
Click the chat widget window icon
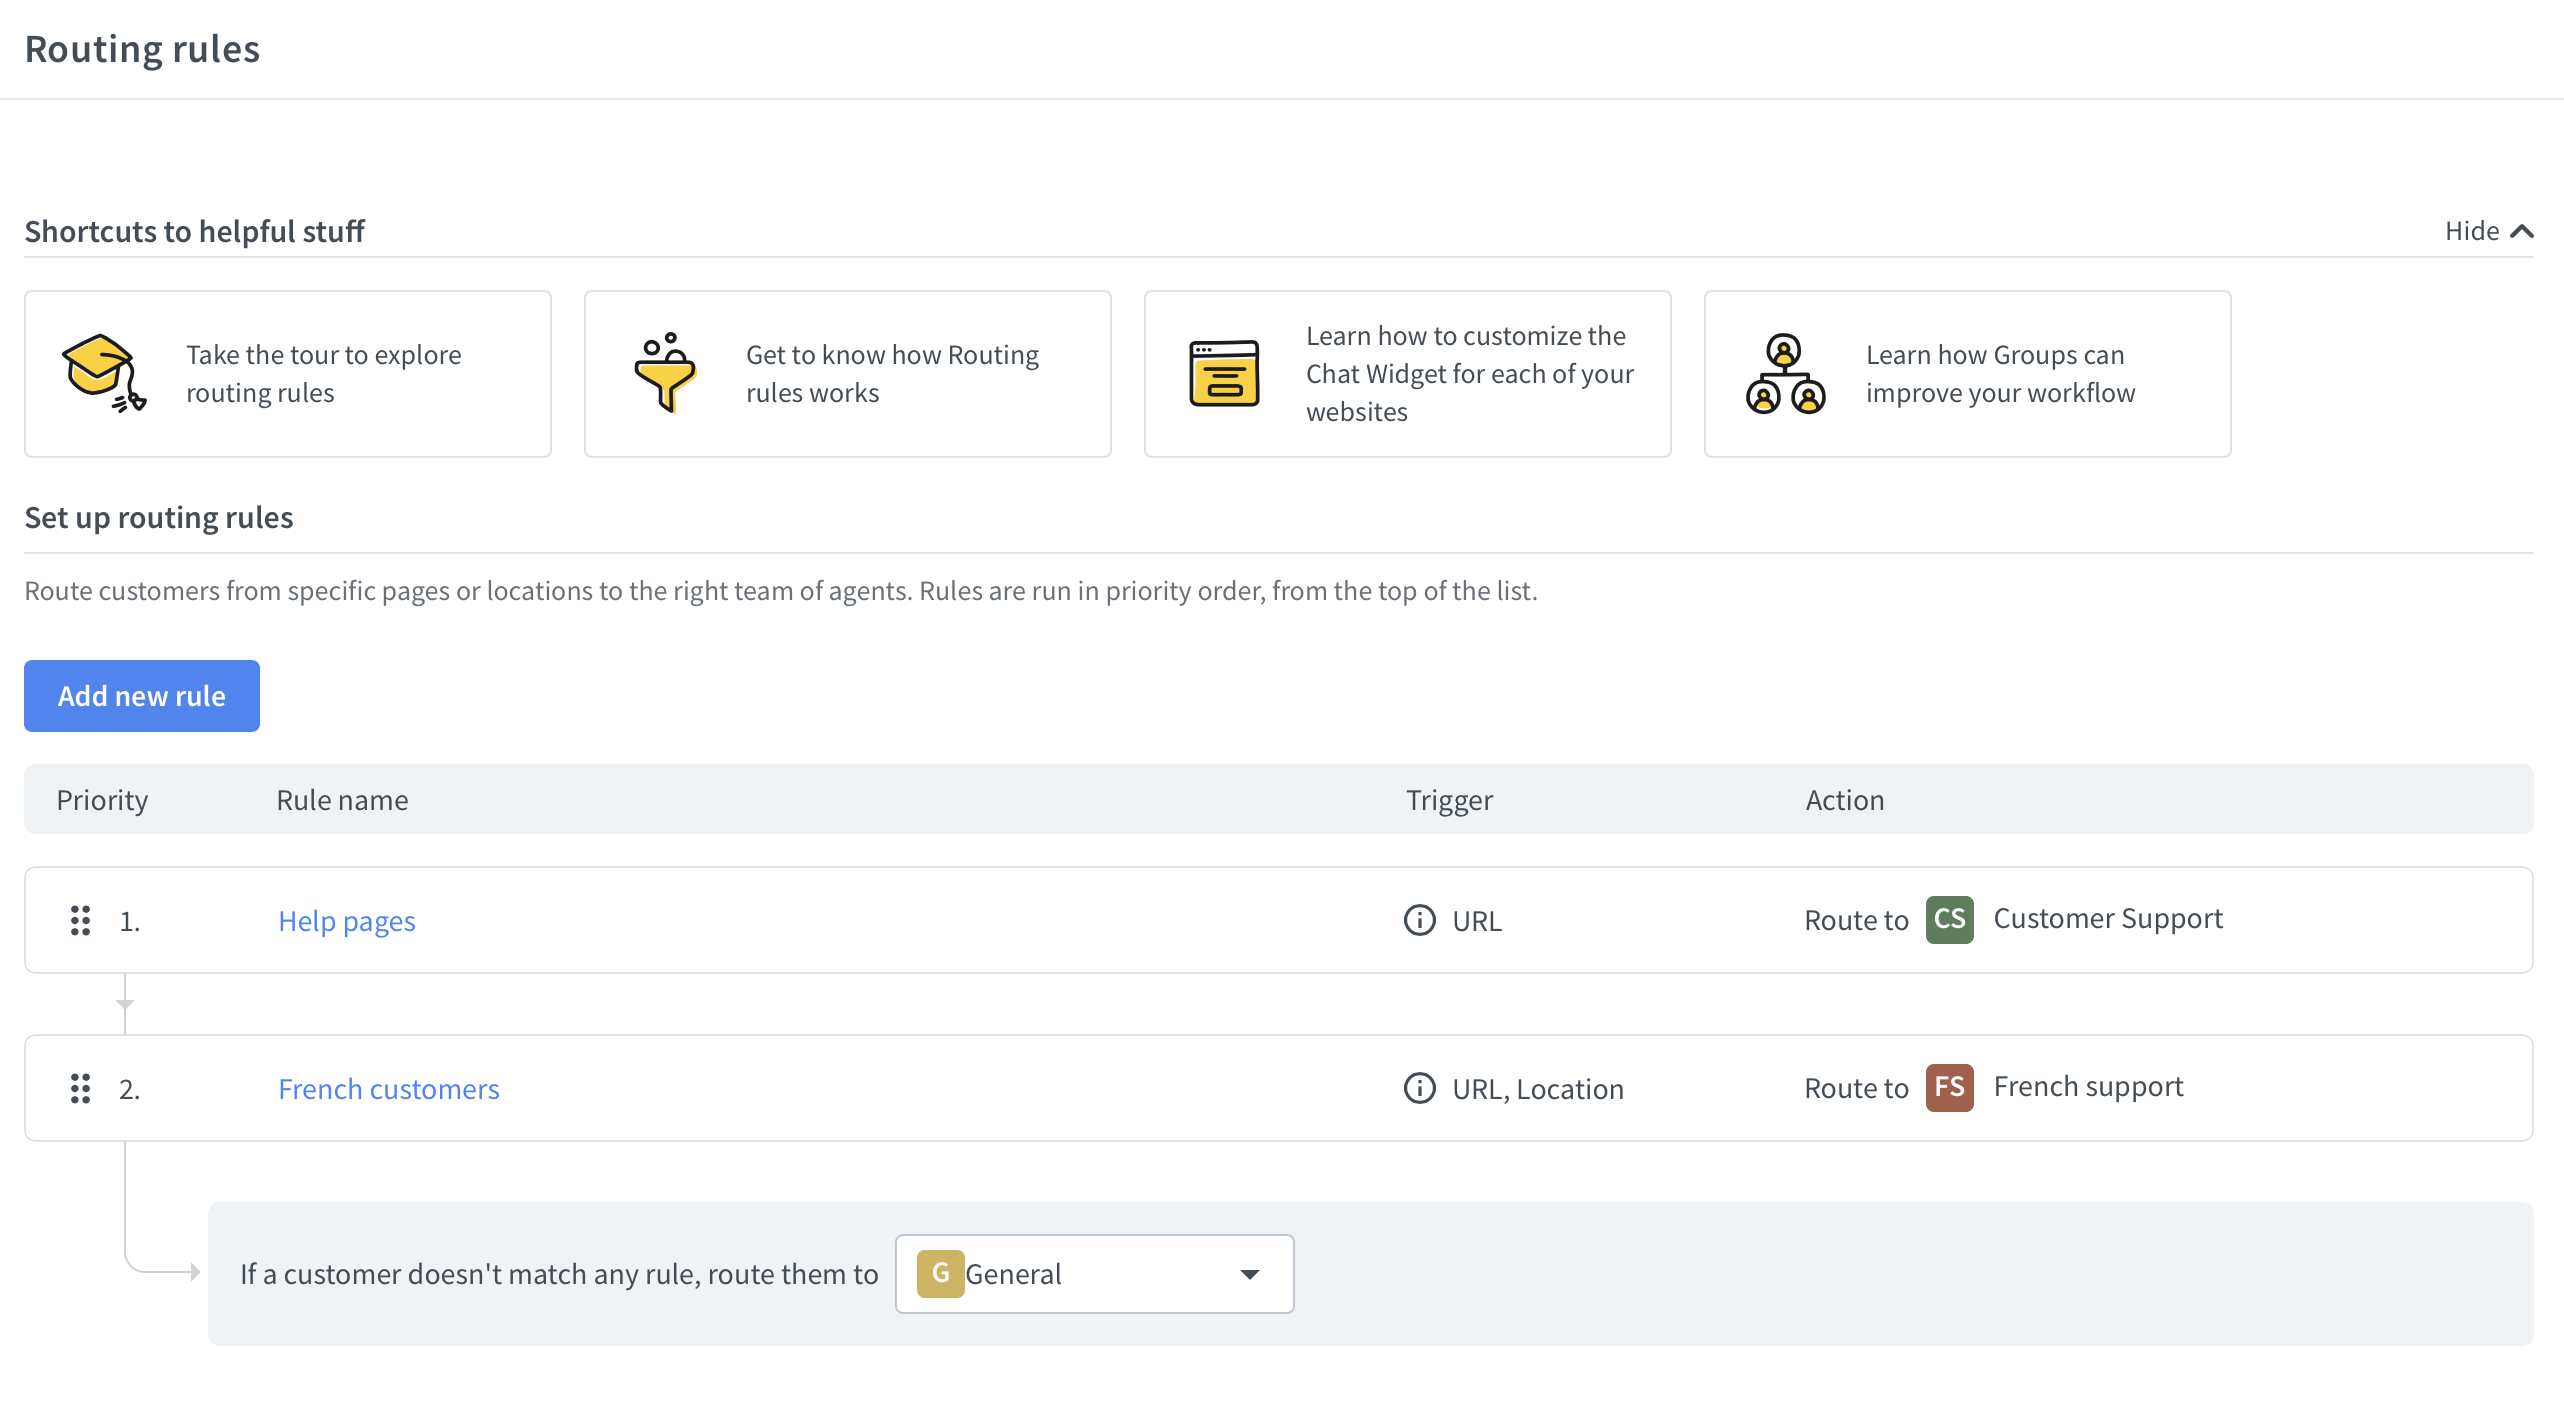click(1224, 374)
